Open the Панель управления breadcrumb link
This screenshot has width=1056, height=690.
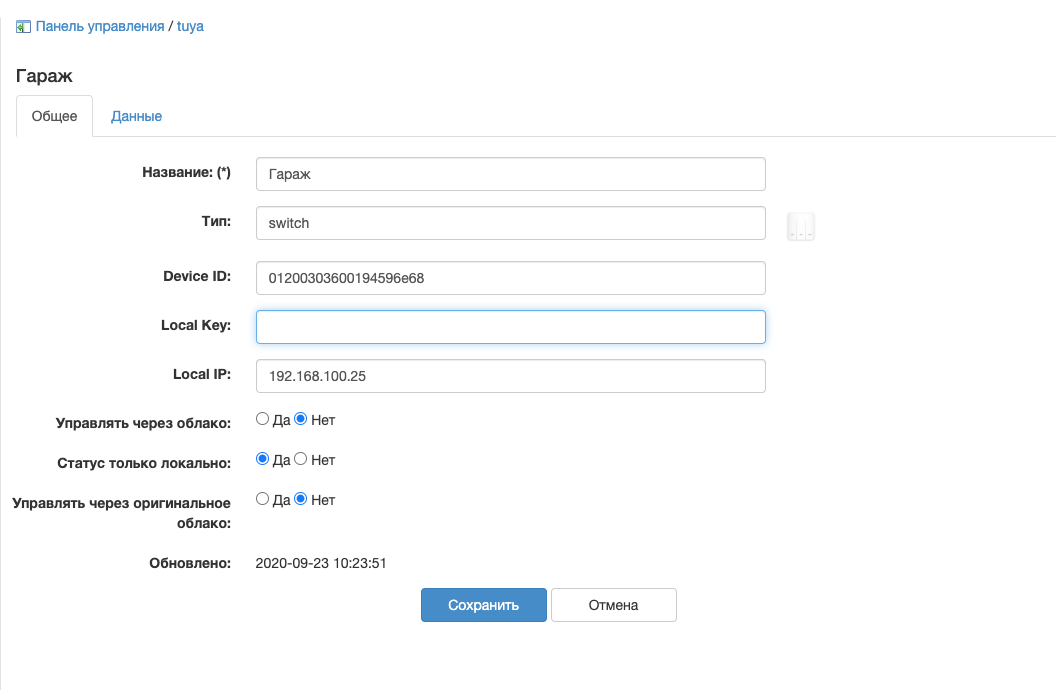click(x=100, y=27)
